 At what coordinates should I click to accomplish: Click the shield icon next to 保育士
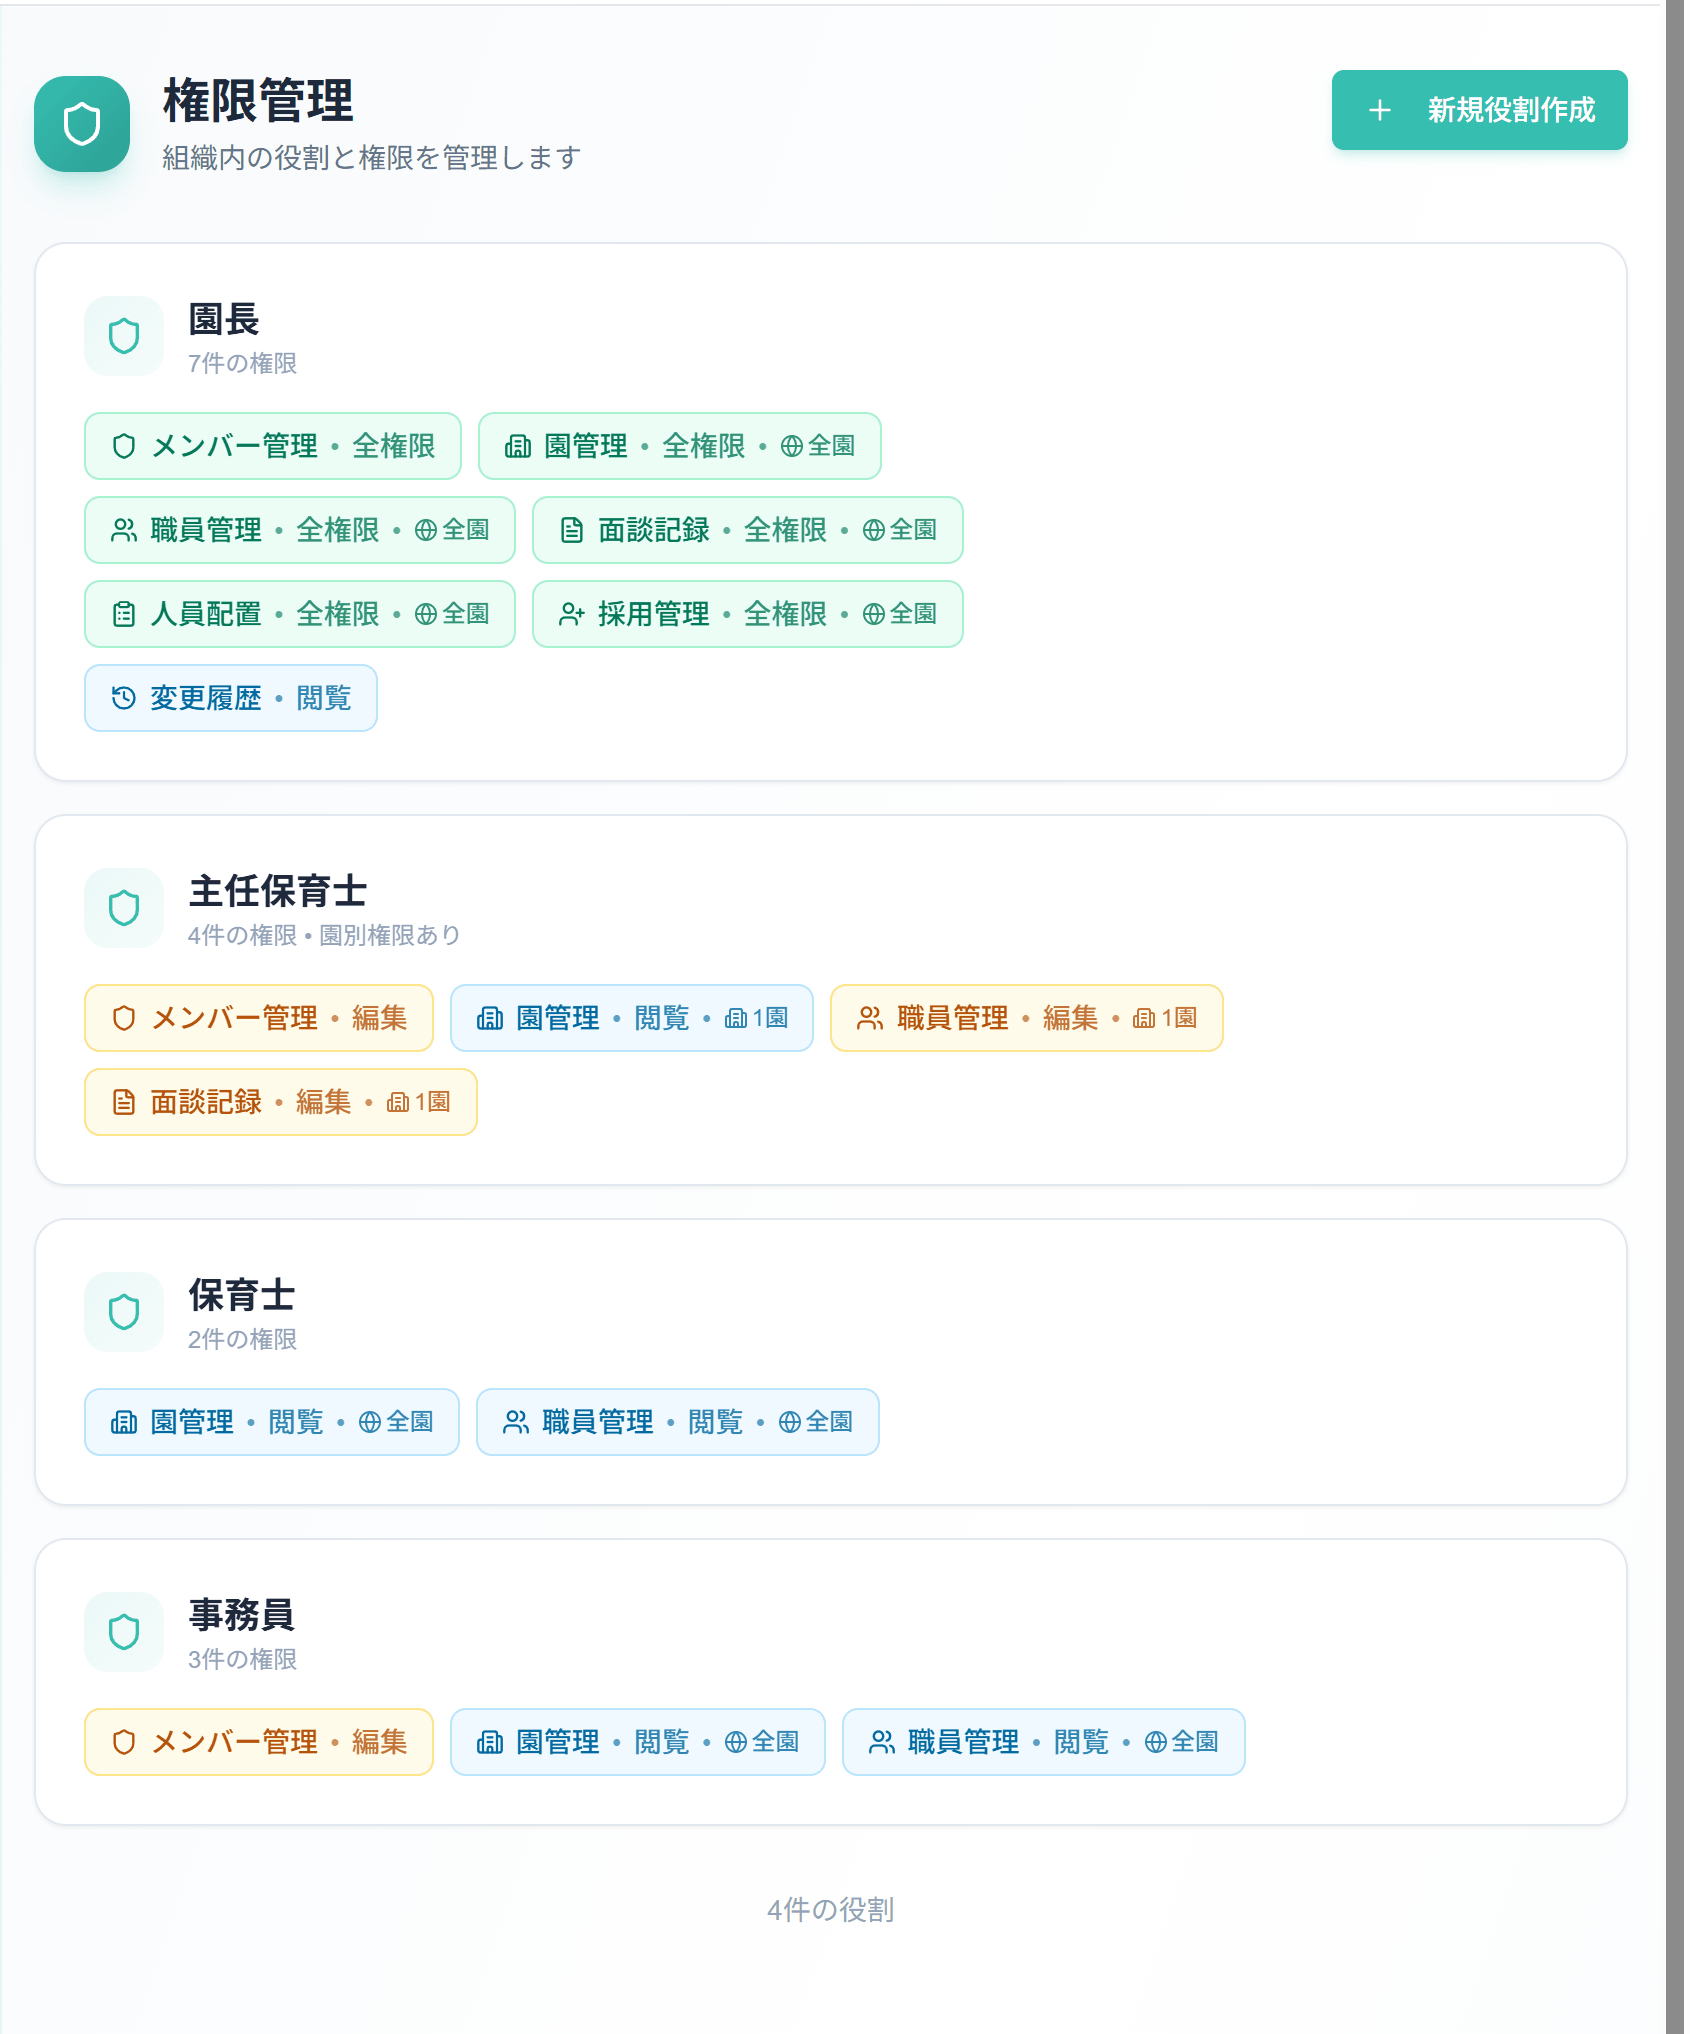[x=124, y=1312]
